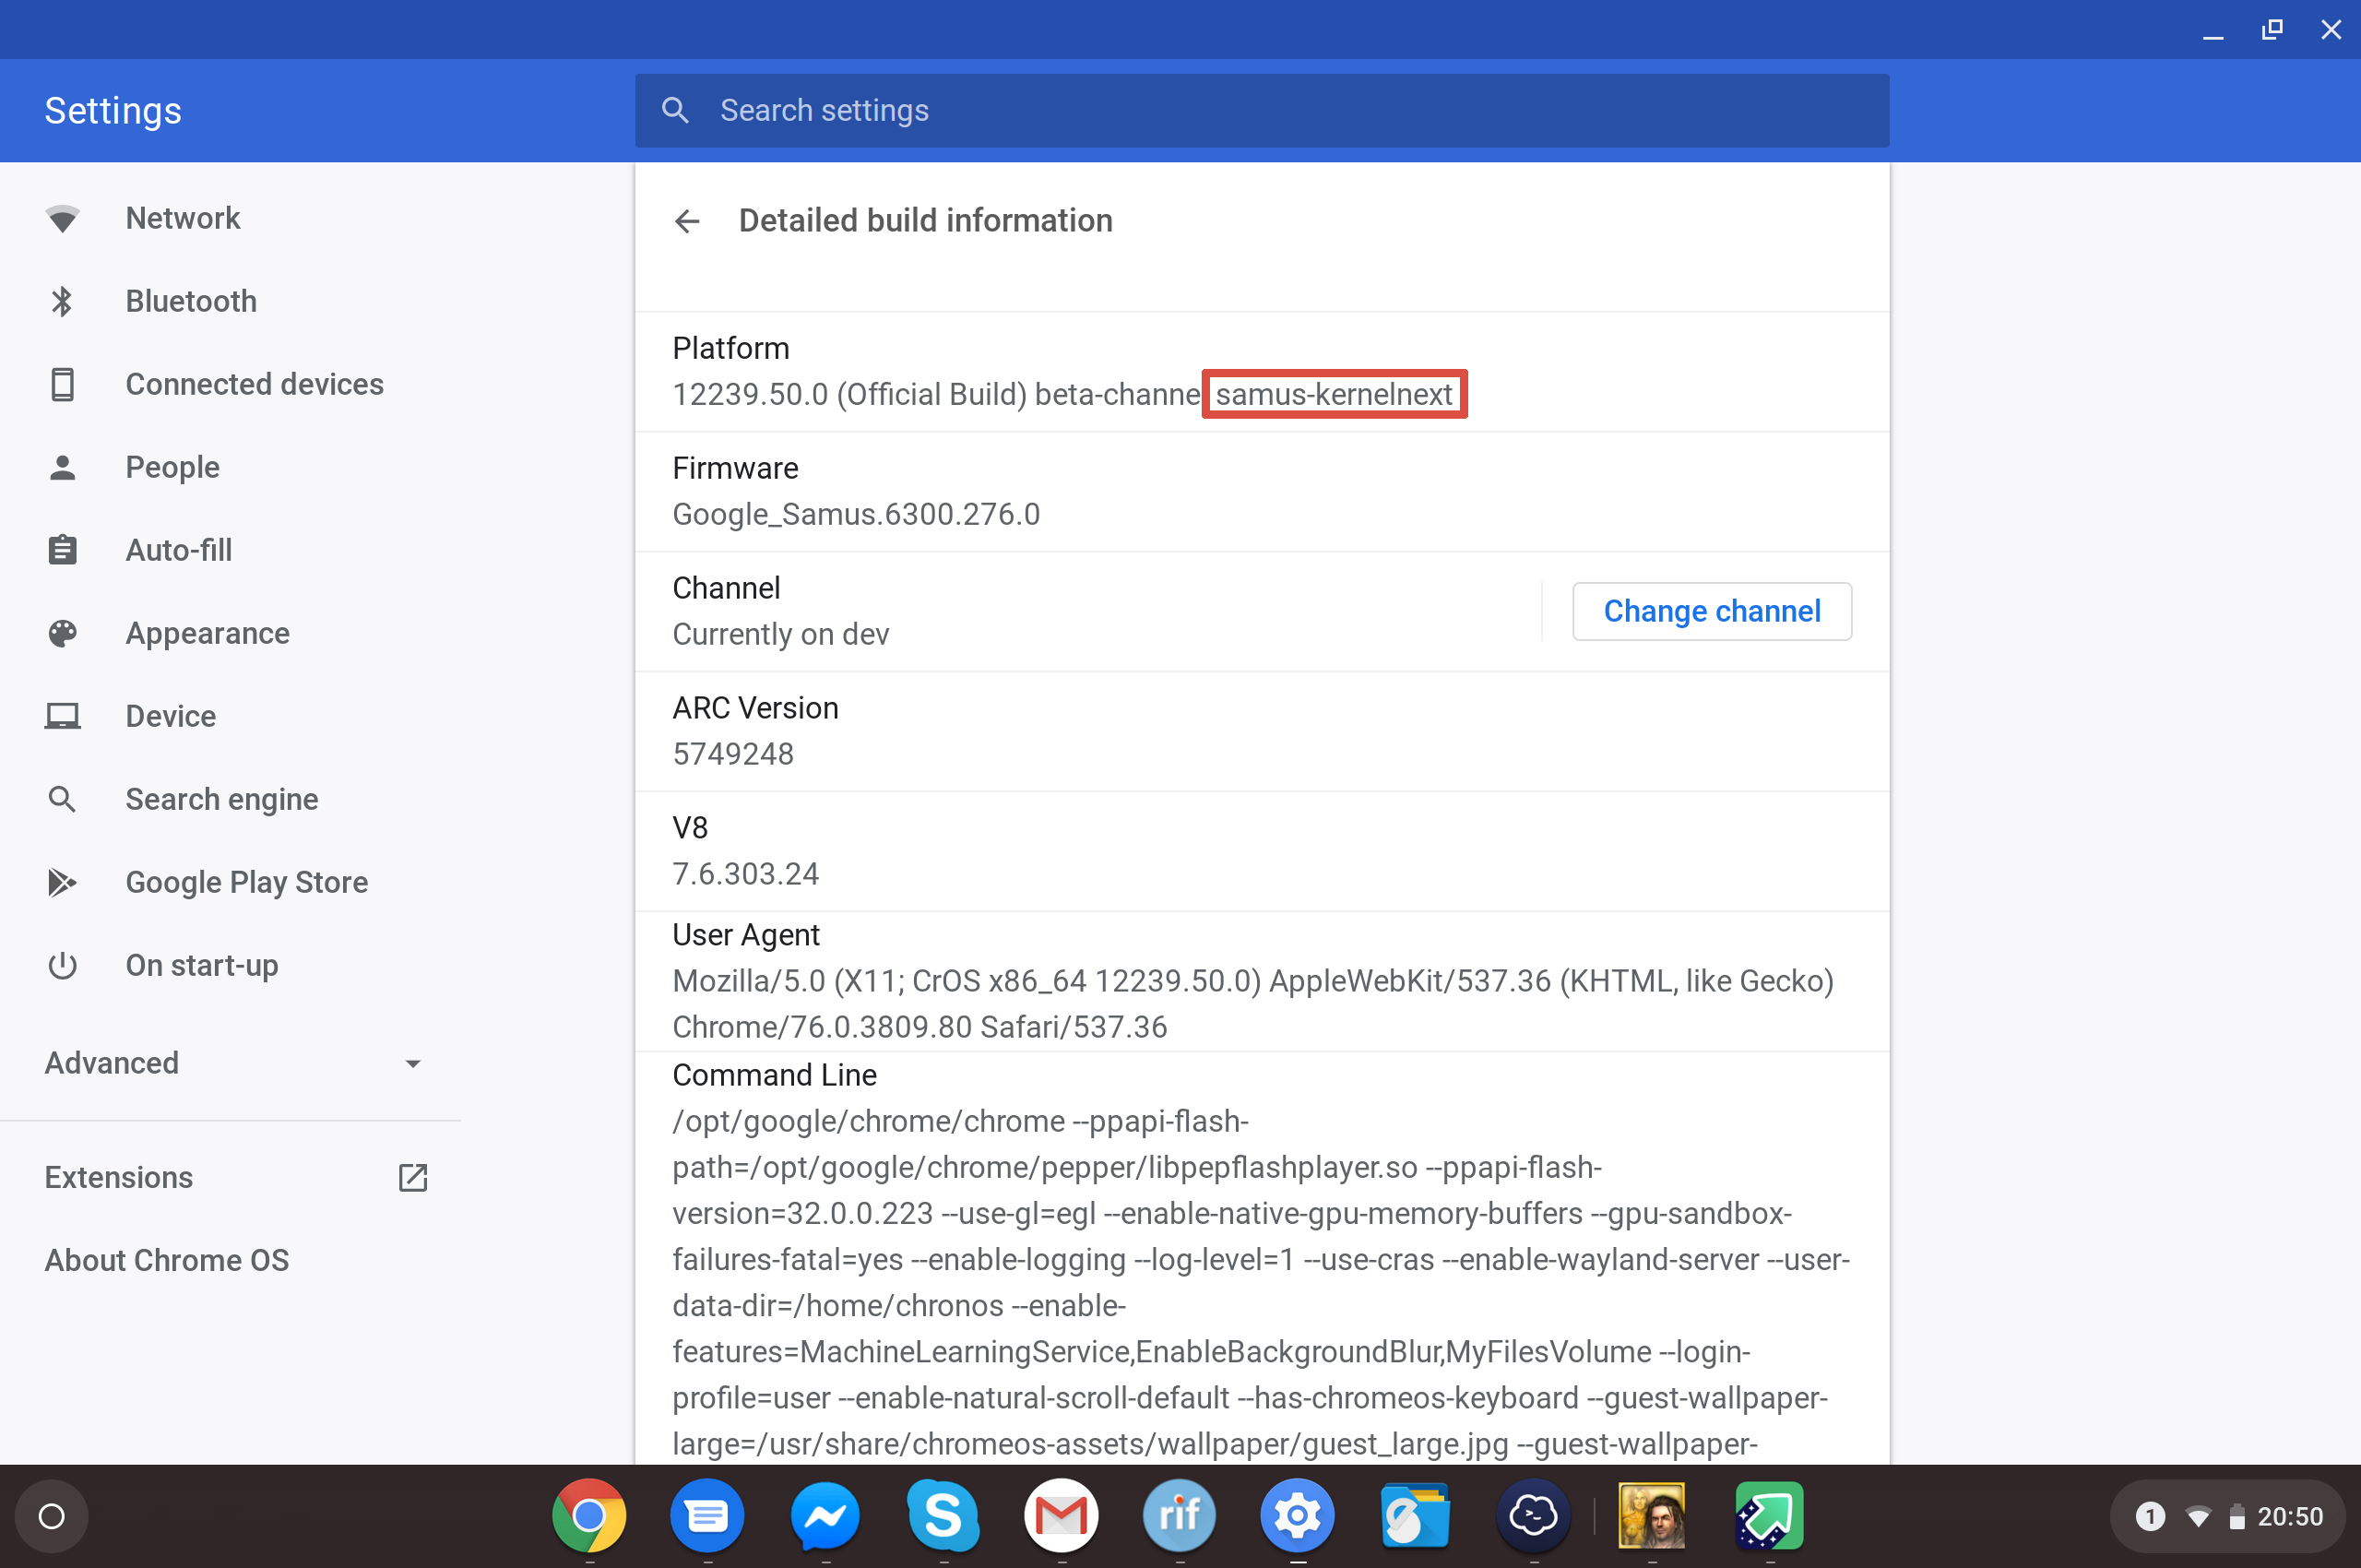The image size is (2361, 1568).
Task: Click the back arrow beside Detailed build information
Action: pos(687,221)
